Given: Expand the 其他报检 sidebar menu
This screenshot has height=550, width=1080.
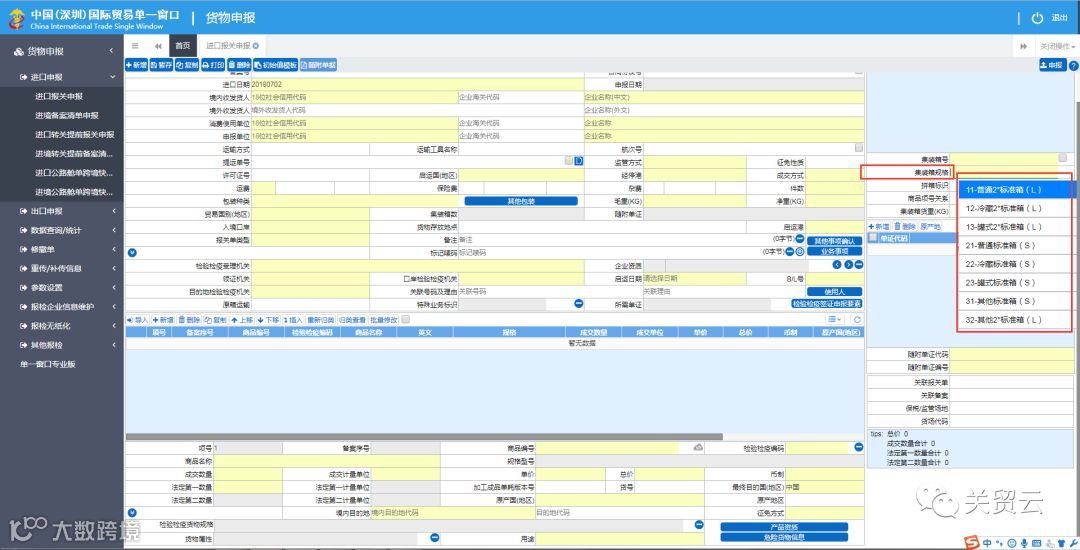Looking at the screenshot, I should [x=62, y=346].
